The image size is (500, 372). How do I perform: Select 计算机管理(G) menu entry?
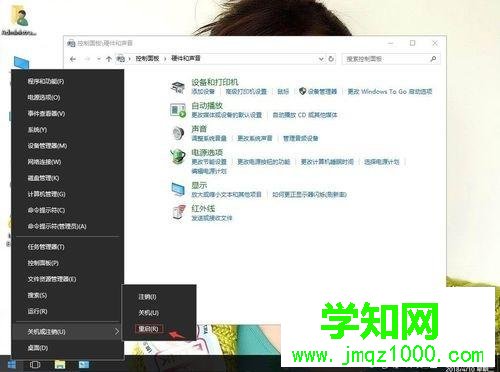46,194
